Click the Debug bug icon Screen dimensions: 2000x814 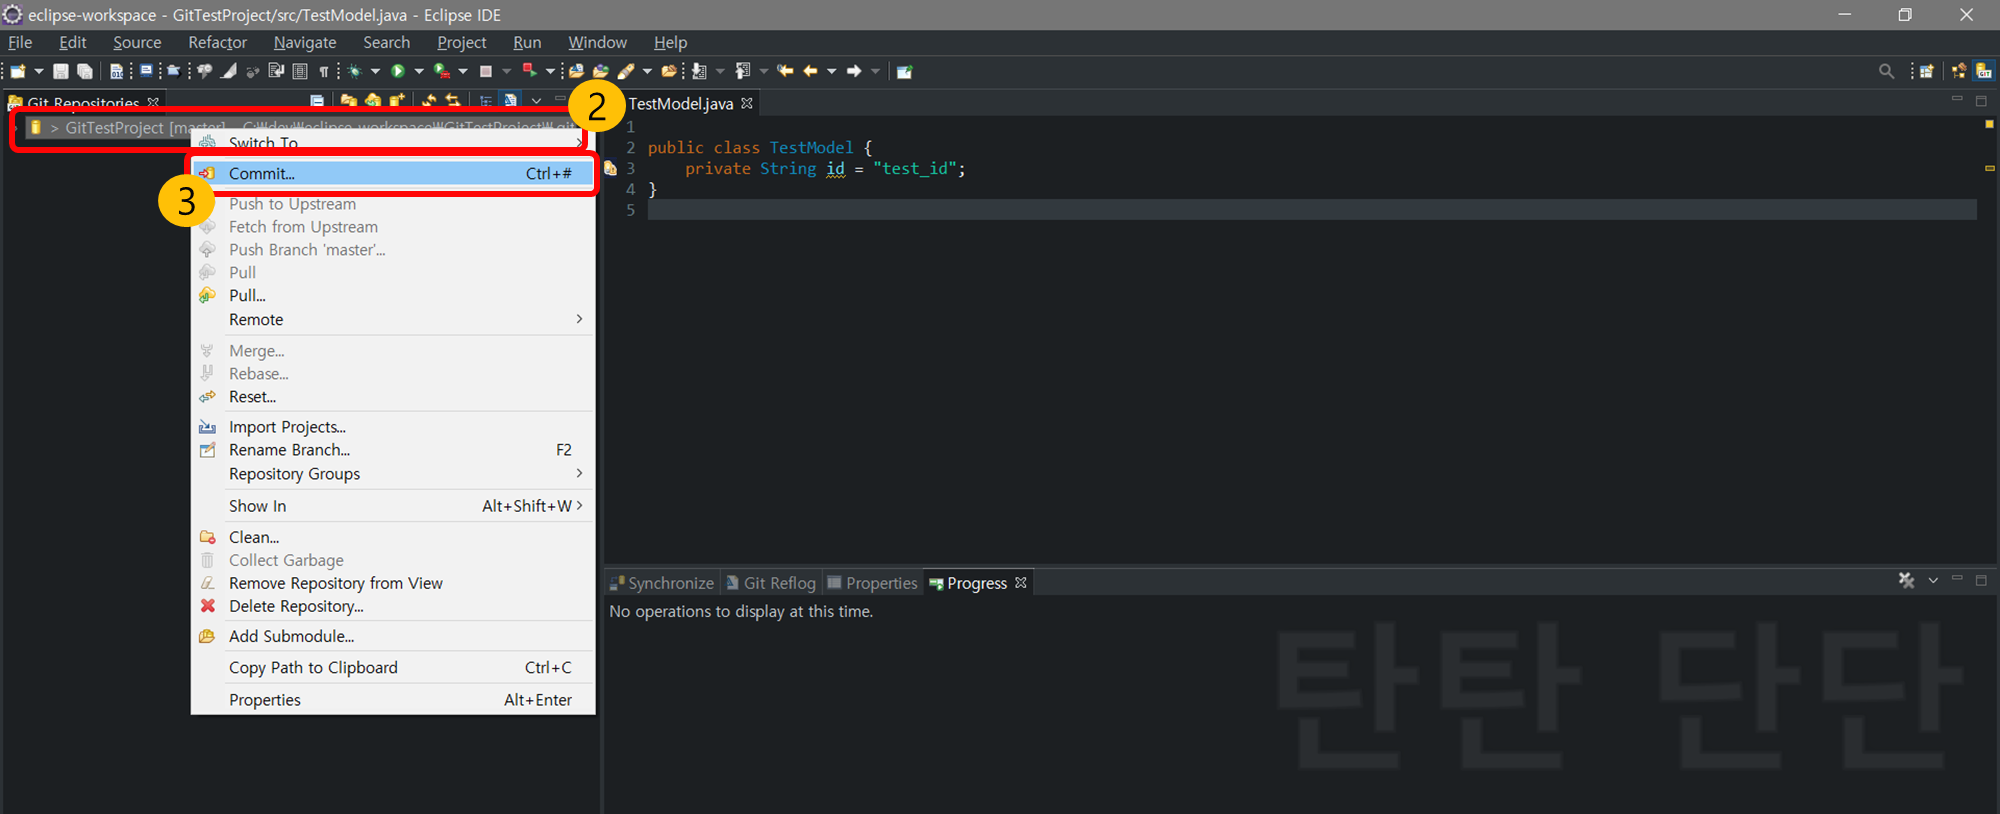[x=354, y=71]
